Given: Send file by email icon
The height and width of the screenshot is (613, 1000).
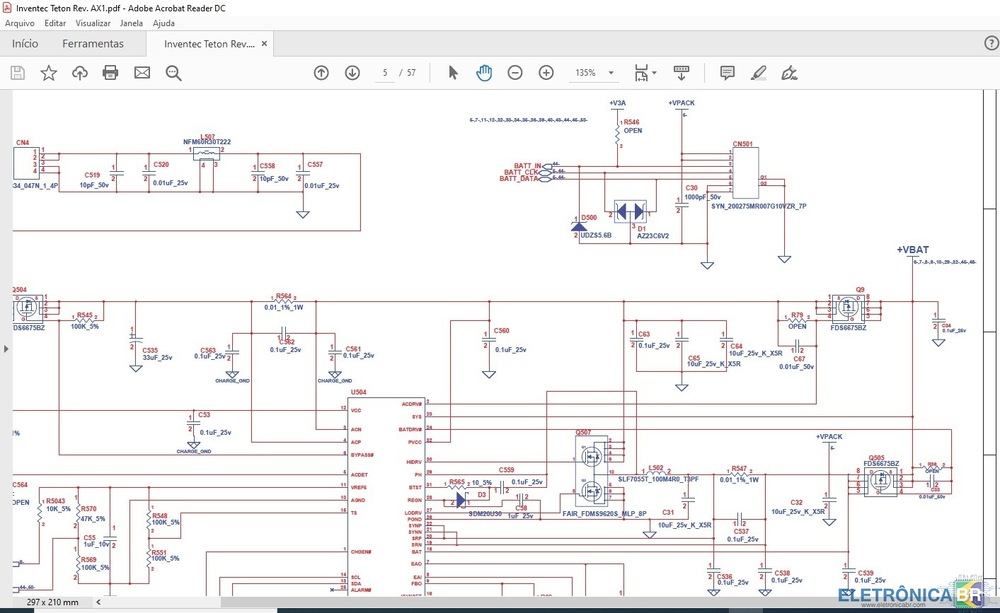Looking at the screenshot, I should pos(142,73).
